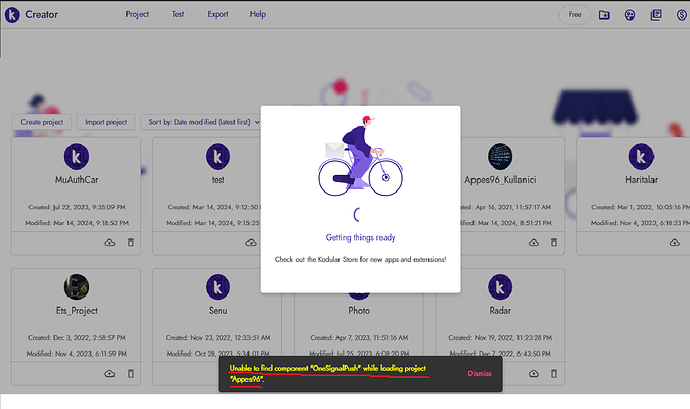Viewport: 690px width, 409px height.
Task: Click the Free plan badge
Action: (x=574, y=15)
